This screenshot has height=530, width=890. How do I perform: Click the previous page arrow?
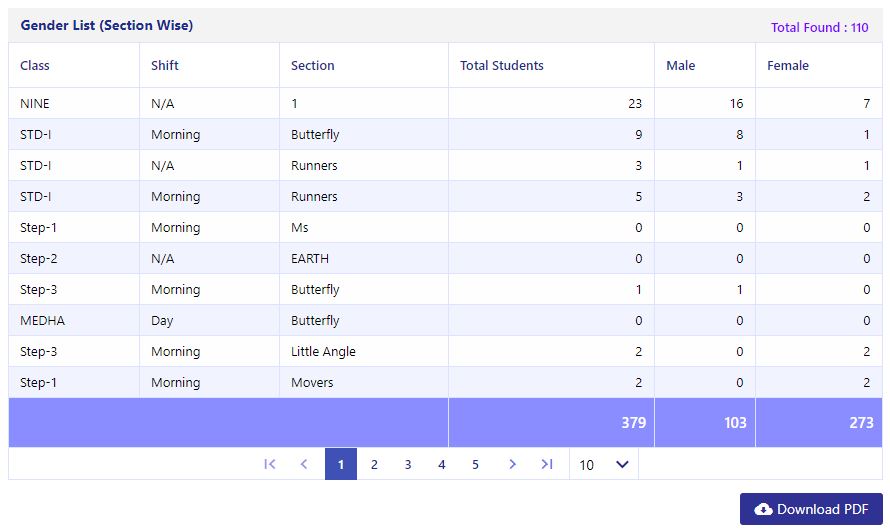[x=304, y=464]
